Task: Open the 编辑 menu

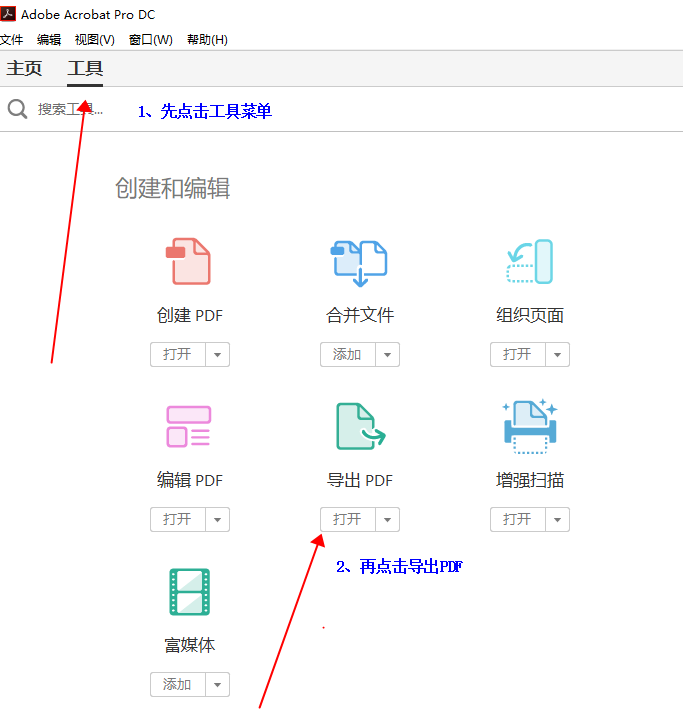Action: click(49, 40)
